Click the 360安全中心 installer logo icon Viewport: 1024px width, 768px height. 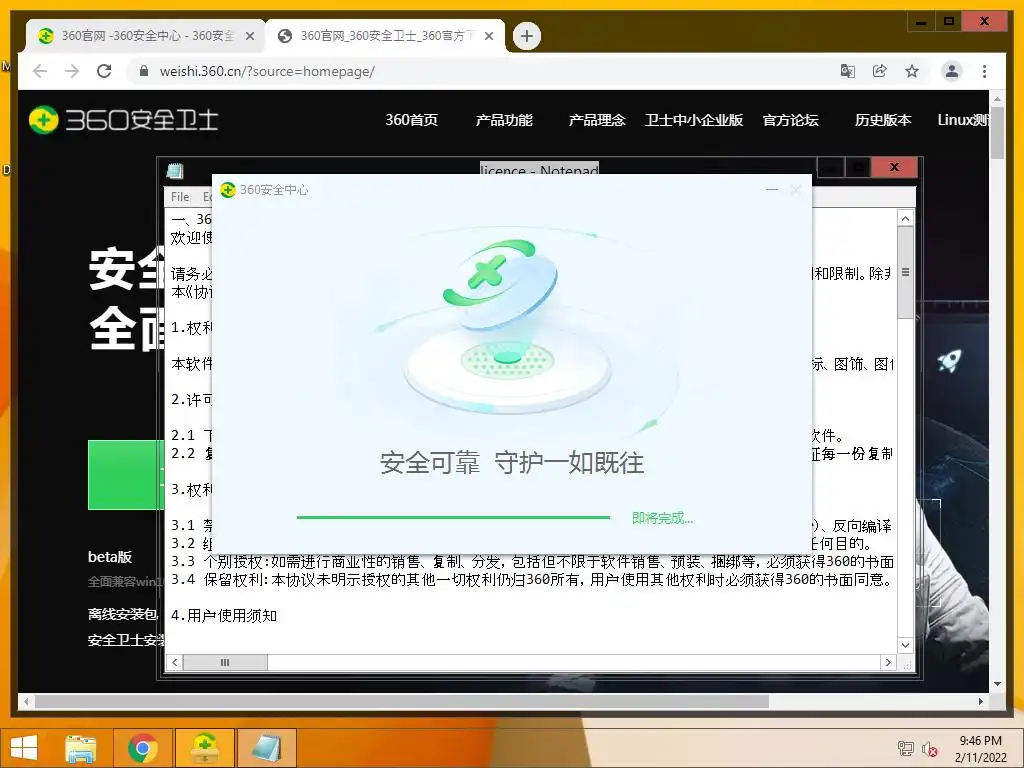[x=228, y=190]
